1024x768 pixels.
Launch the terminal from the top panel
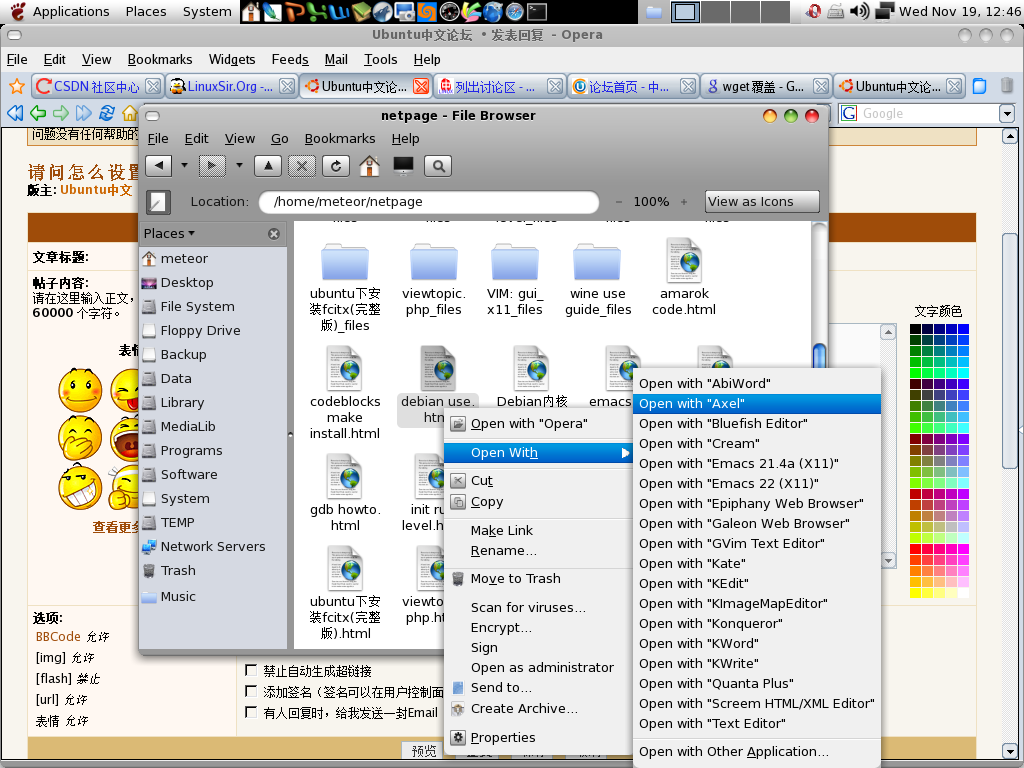tap(536, 11)
